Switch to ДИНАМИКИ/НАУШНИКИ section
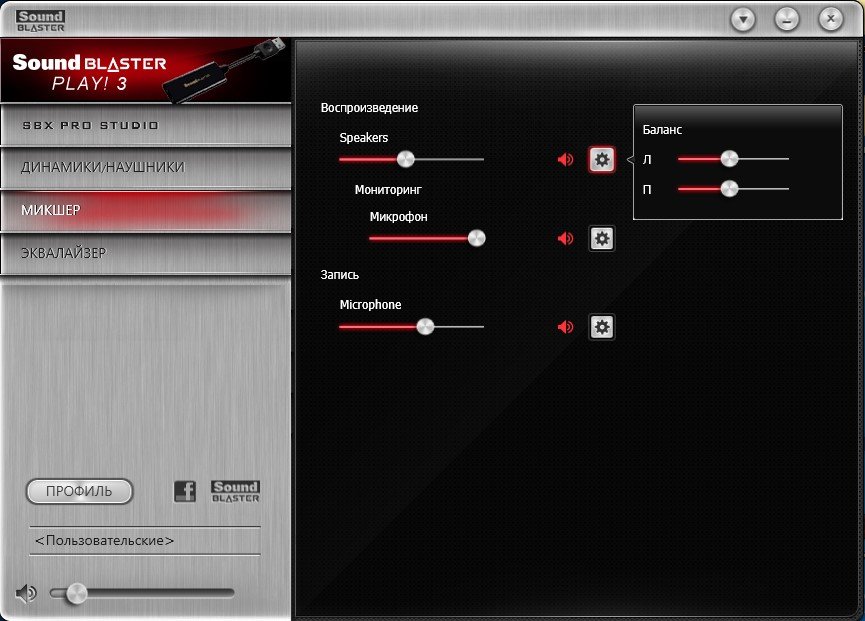The width and height of the screenshot is (865, 621). [146, 167]
